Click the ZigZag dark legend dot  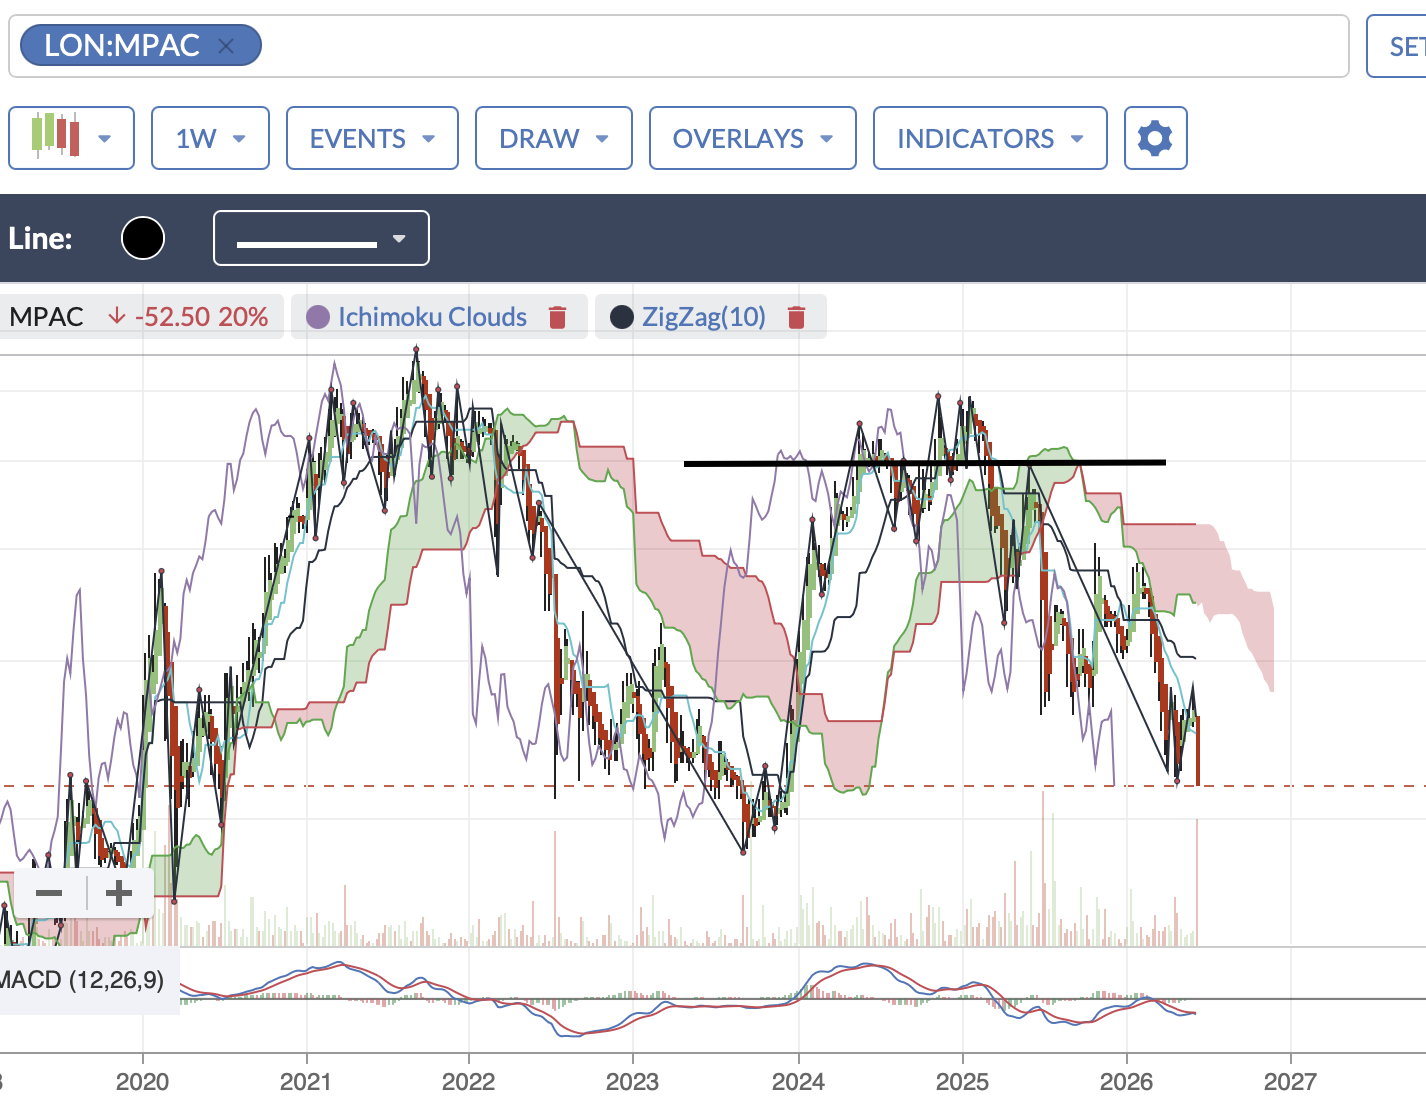click(622, 317)
